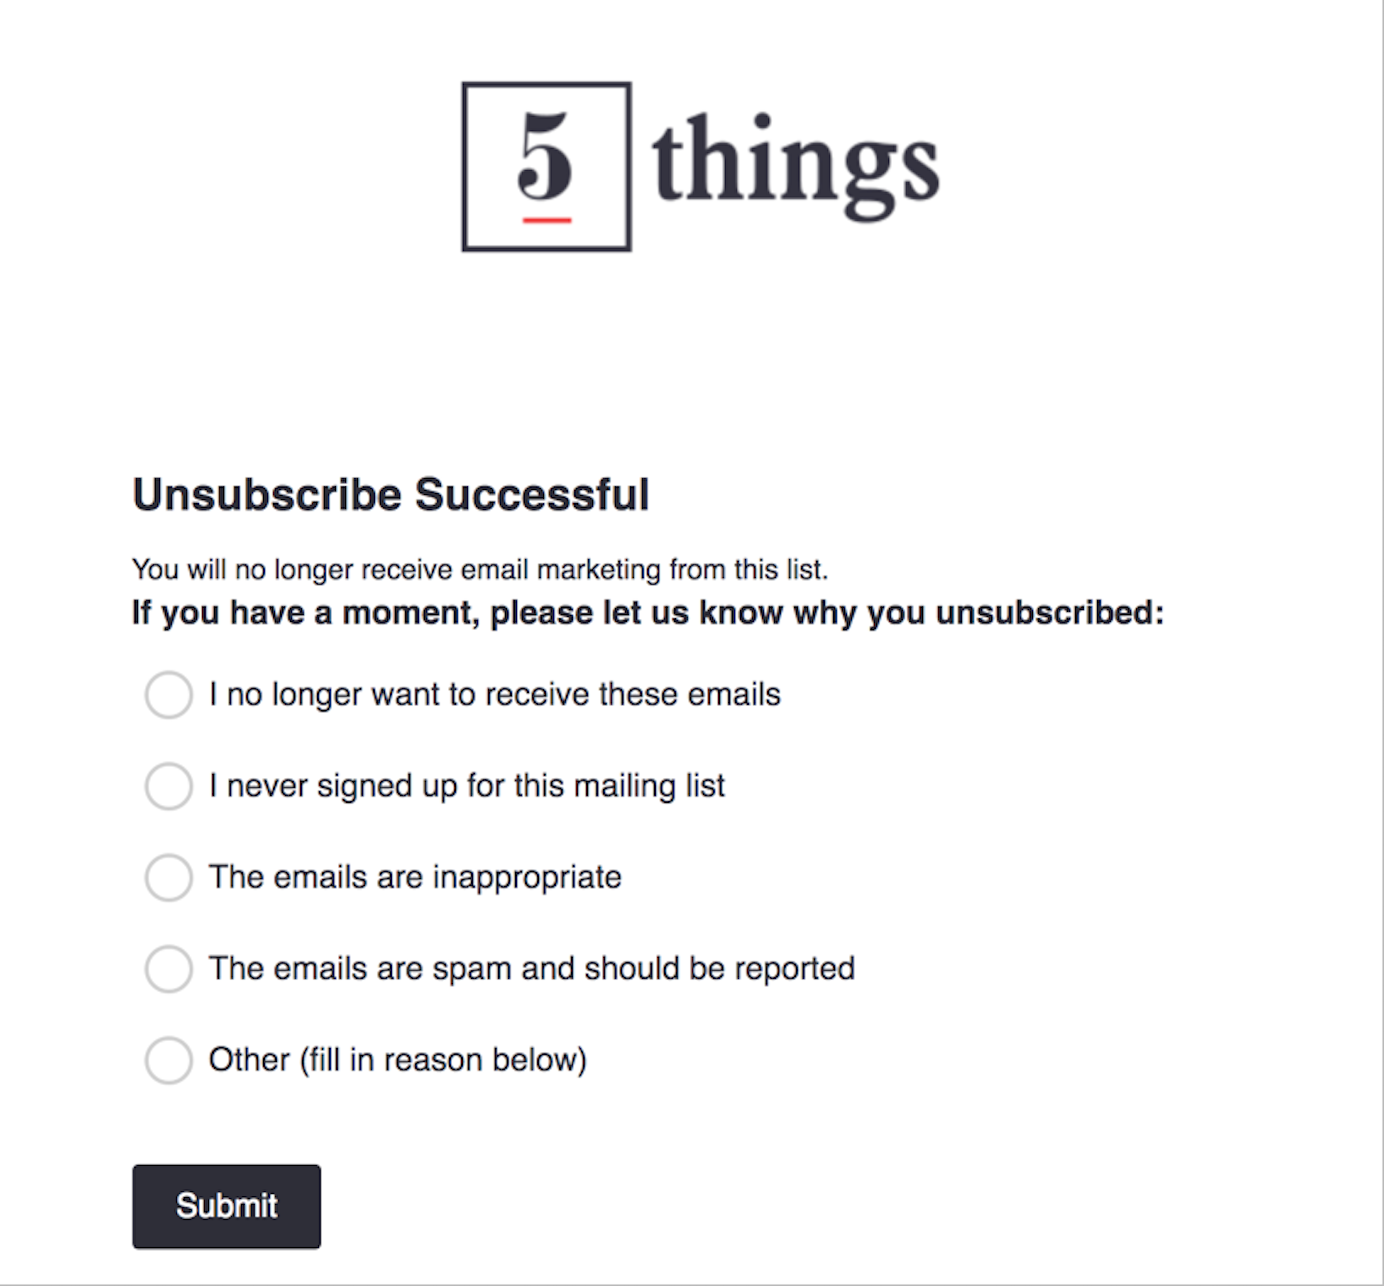This screenshot has width=1384, height=1286.
Task: Click the 'You will no longer receive' message
Action: pos(480,570)
